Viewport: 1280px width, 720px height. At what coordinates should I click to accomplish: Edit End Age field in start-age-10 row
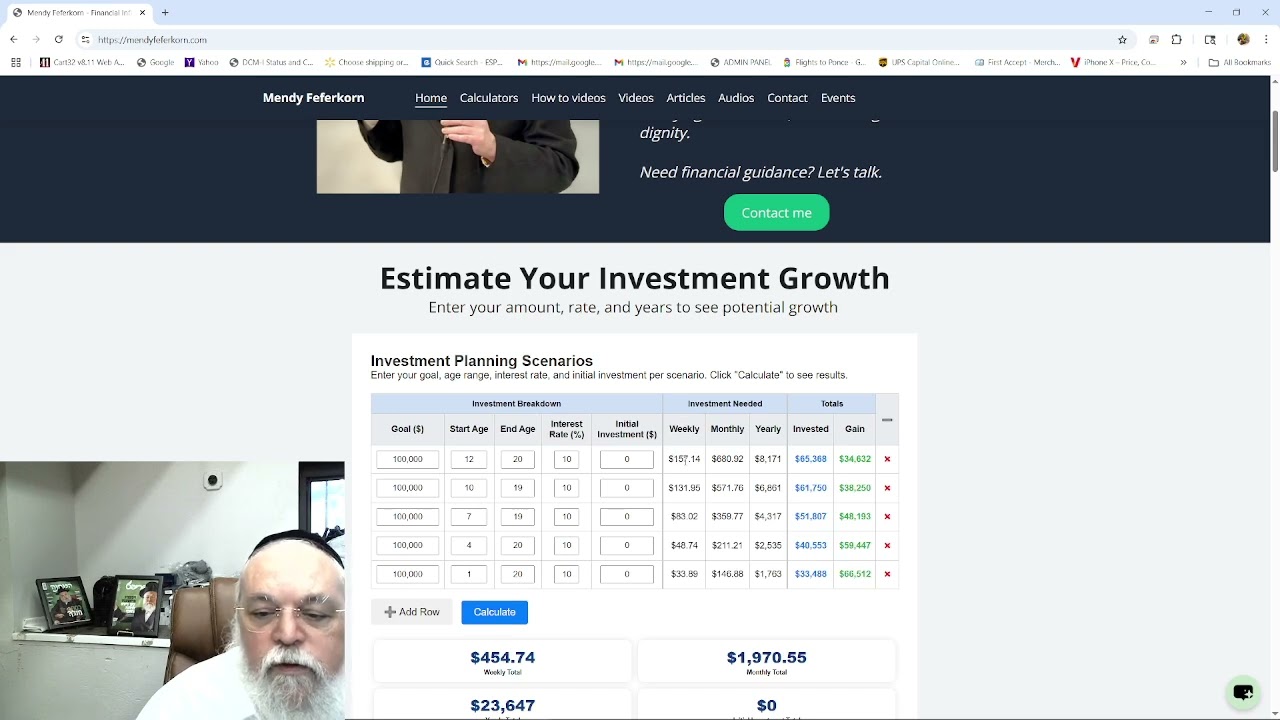pyautogui.click(x=518, y=488)
